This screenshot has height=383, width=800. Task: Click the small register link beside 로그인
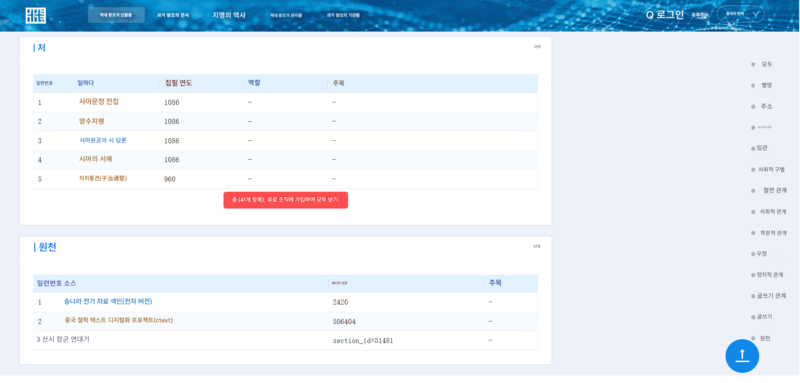[x=699, y=16]
